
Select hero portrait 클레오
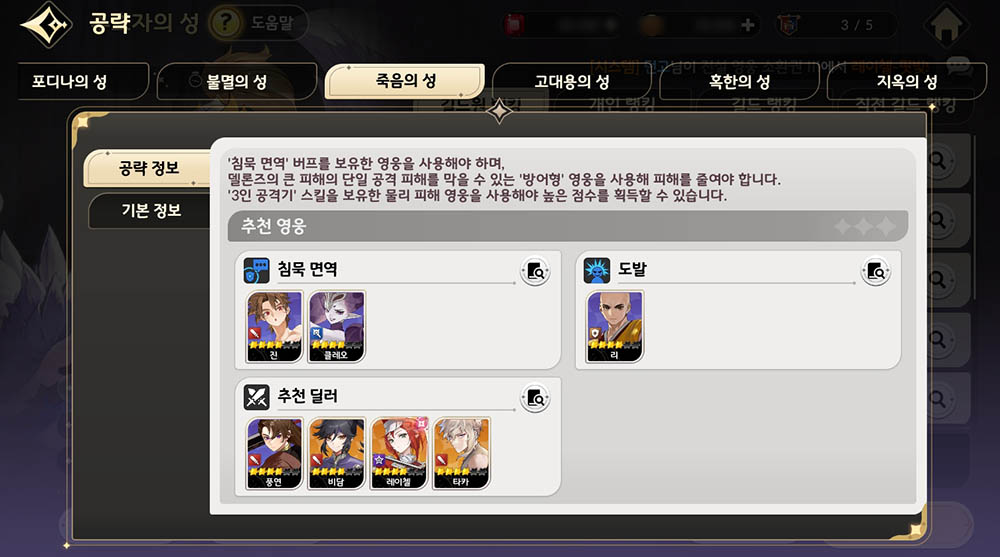point(337,327)
